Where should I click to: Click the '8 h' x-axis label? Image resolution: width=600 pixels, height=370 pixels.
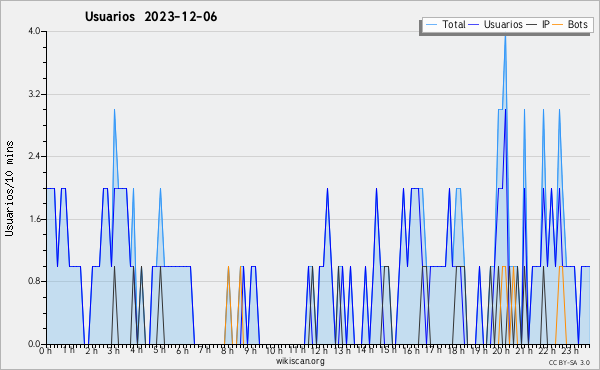(227, 351)
